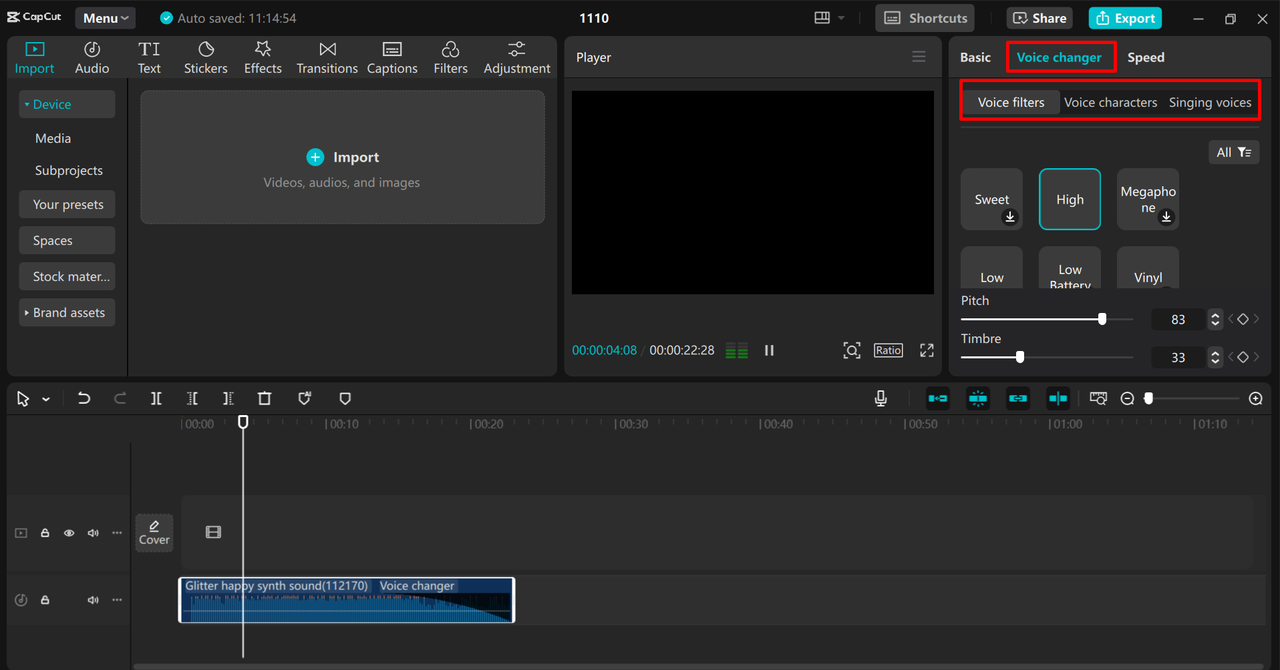Screen dimensions: 1280x670
Task: Open the Menu dropdown
Action: coord(106,18)
